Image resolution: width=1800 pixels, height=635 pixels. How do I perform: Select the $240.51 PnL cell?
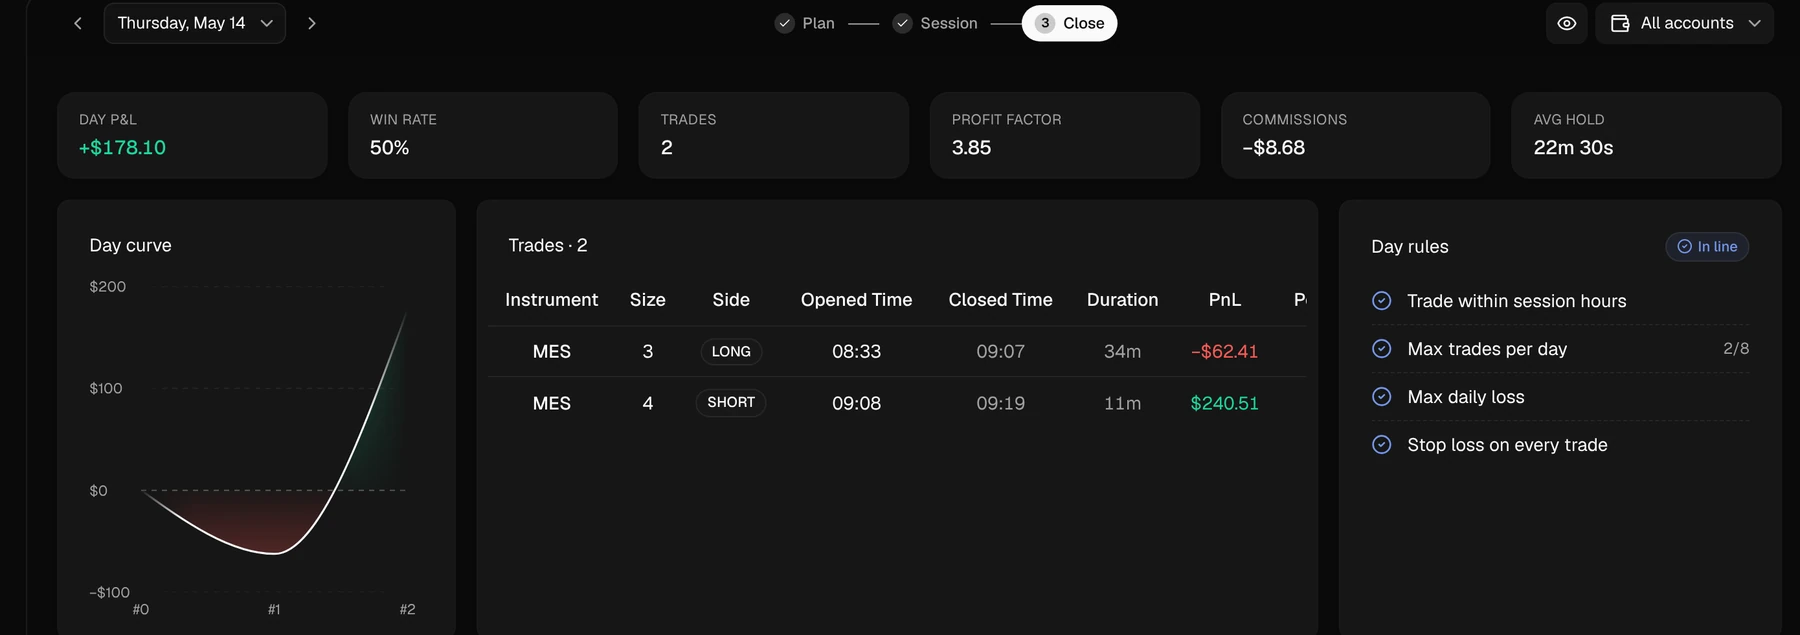click(x=1225, y=403)
